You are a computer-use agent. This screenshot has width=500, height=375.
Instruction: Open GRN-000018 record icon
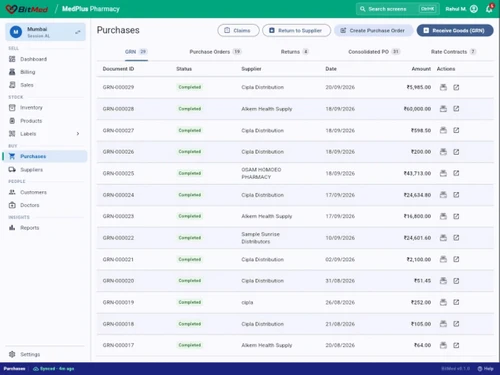click(456, 324)
